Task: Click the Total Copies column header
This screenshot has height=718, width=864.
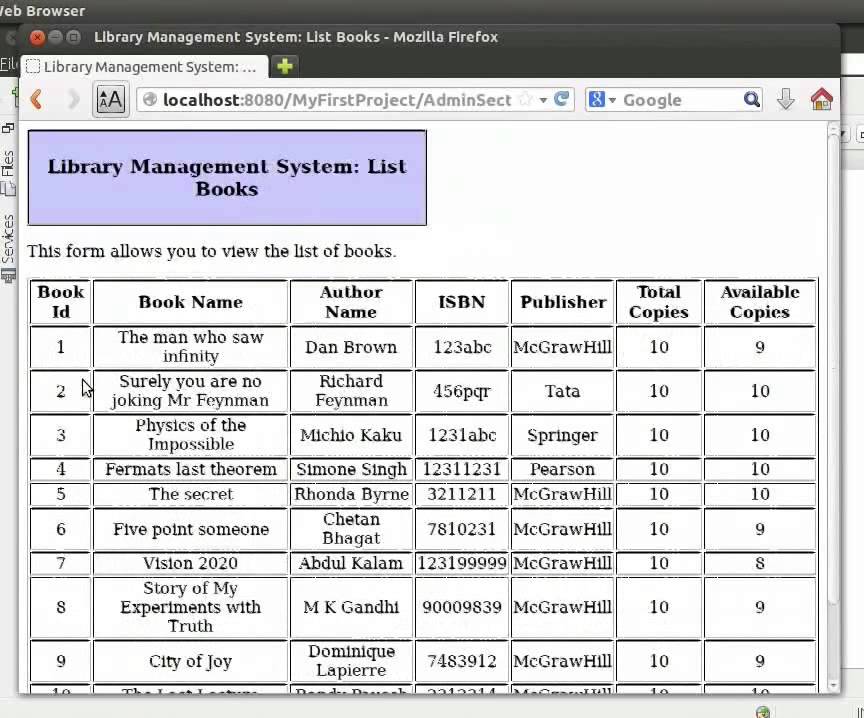Action: pos(659,302)
